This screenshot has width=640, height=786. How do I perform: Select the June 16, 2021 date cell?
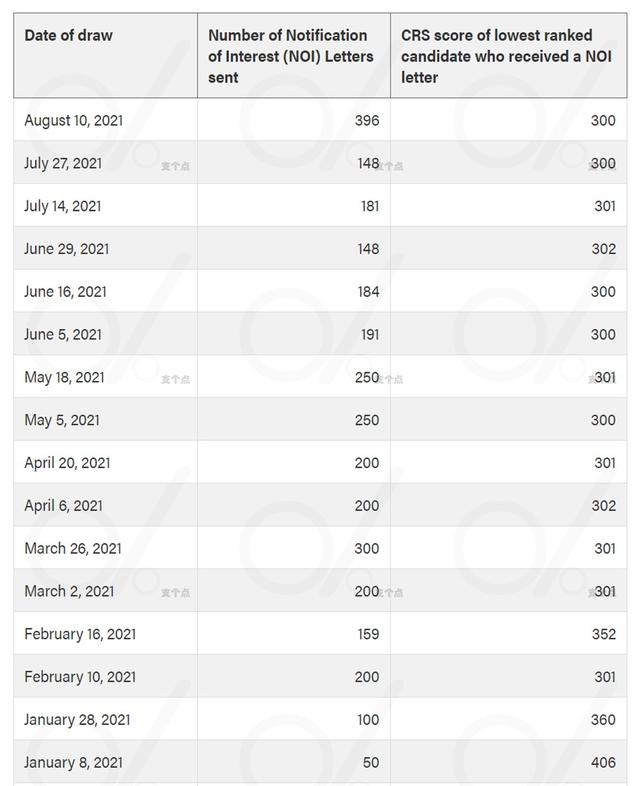coord(65,292)
